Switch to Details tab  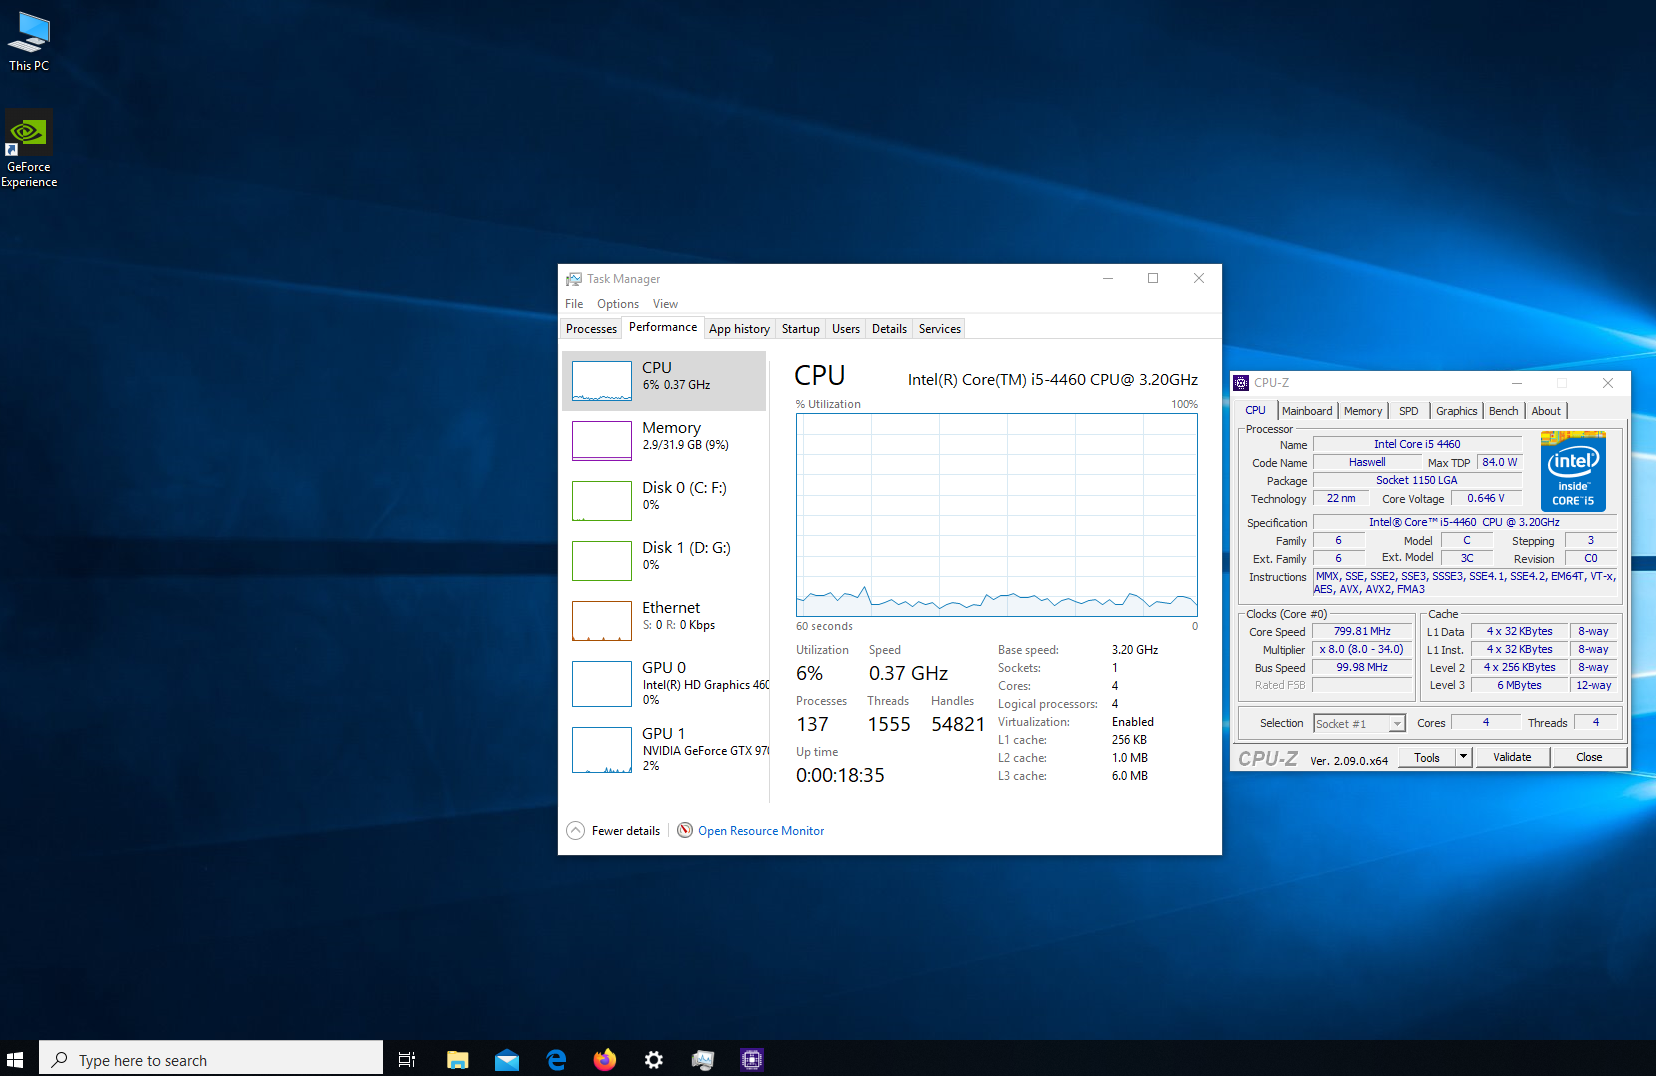889,329
